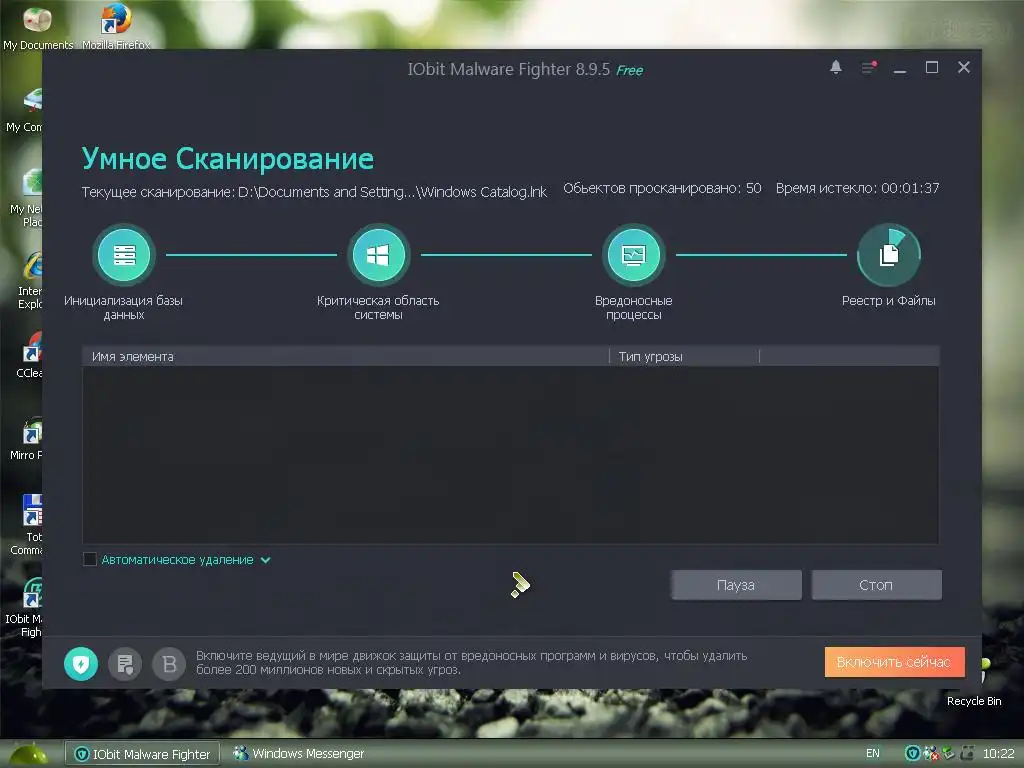Image resolution: width=1024 pixels, height=768 pixels.
Task: Click the Умное Сканирование heading
Action: pos(228,159)
